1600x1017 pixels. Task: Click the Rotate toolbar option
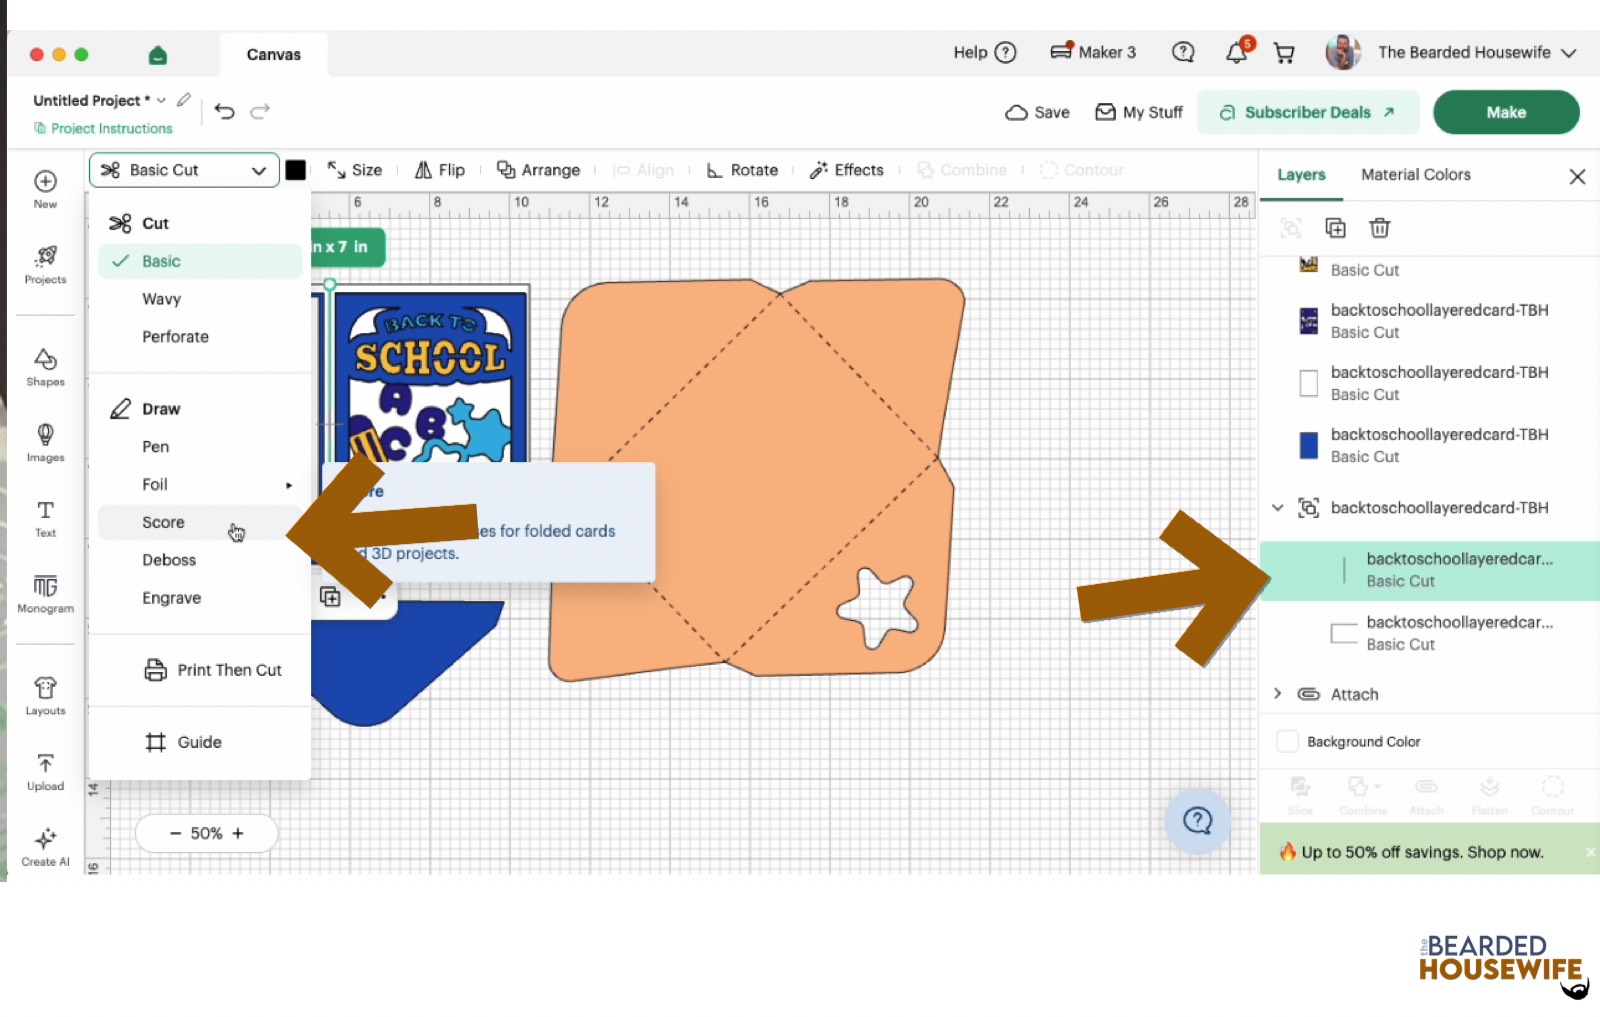(742, 170)
